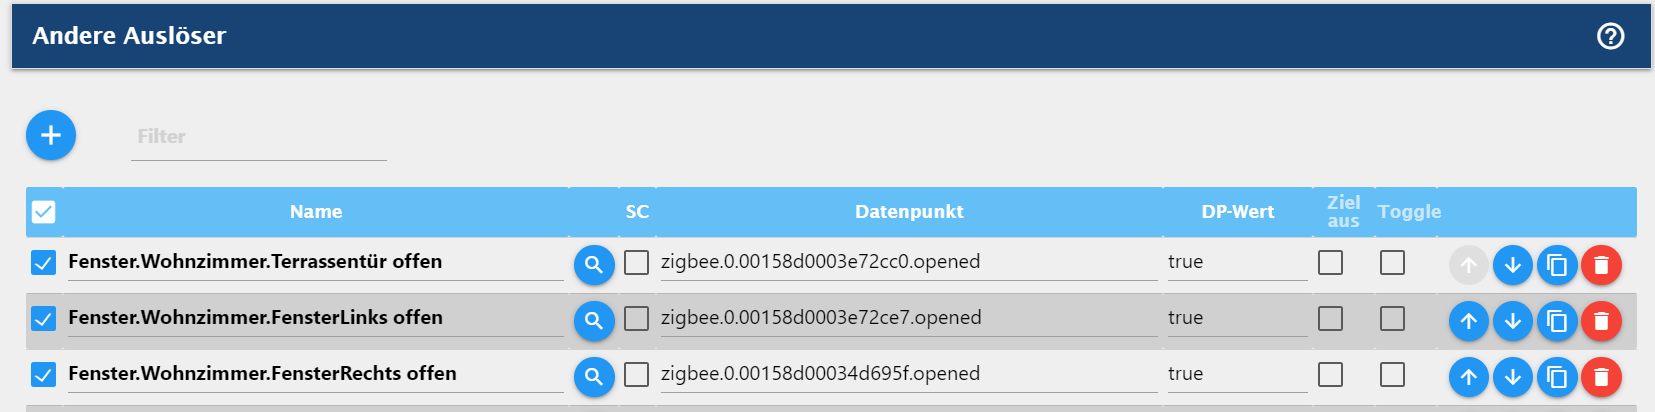Toggle the select-all checkbox in table header
The image size is (1655, 412).
(x=44, y=212)
